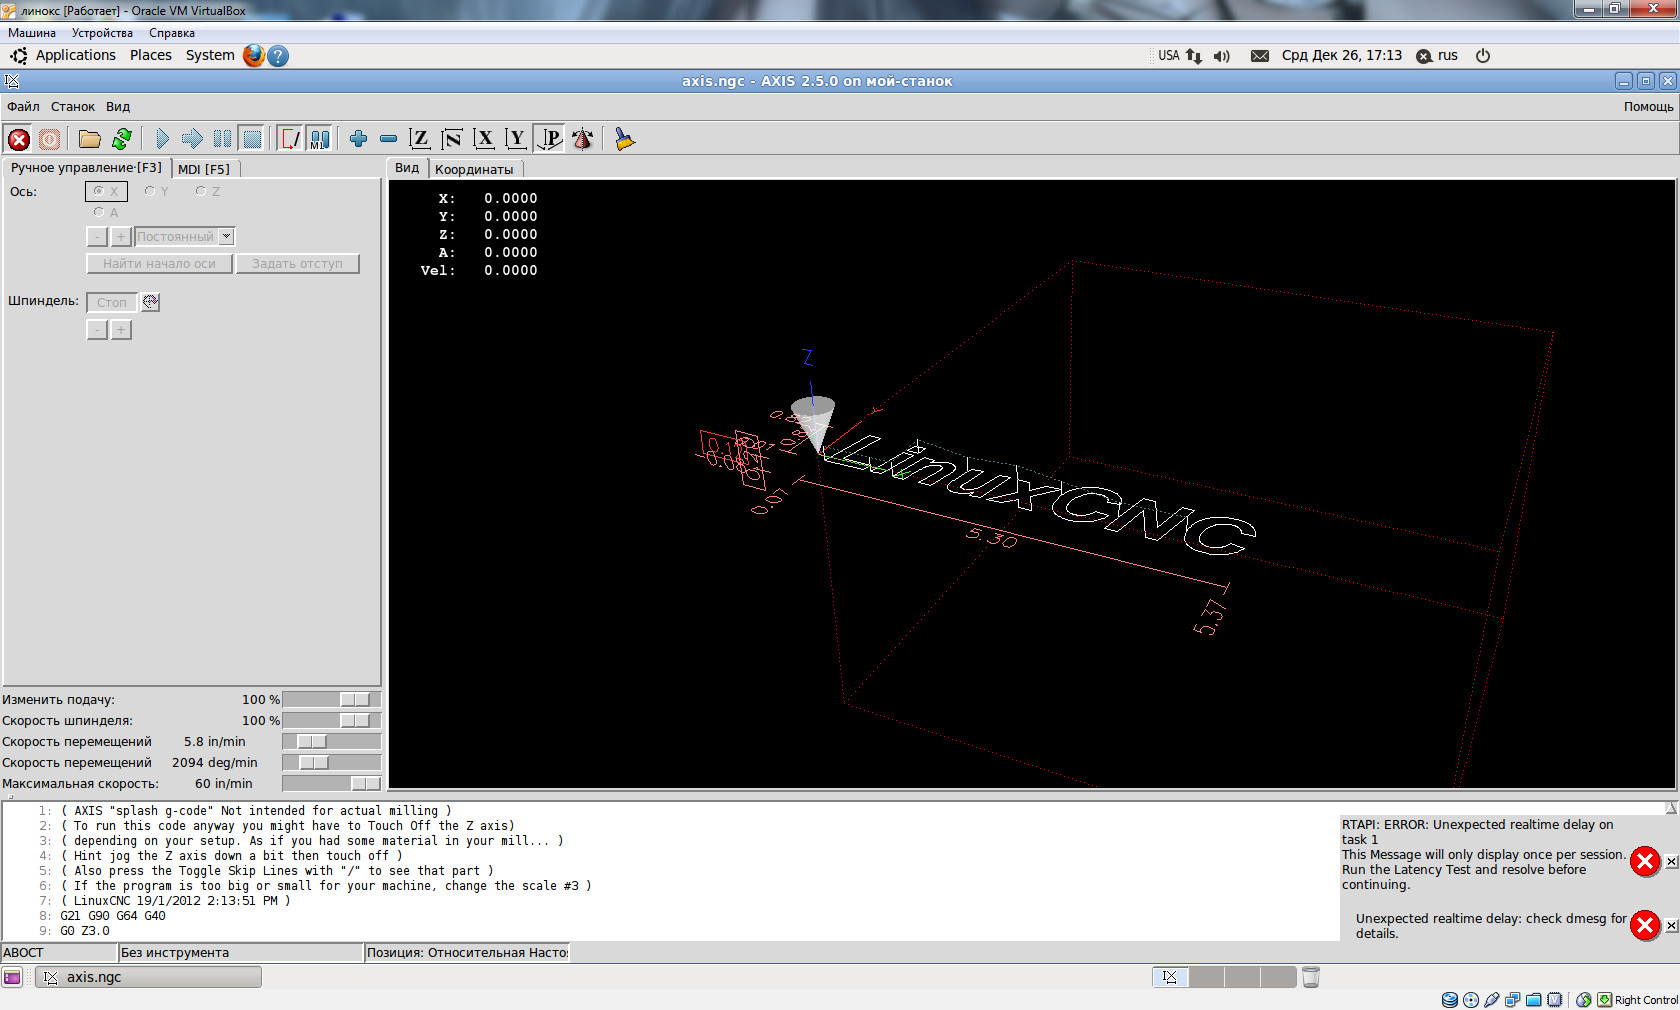Switch to the perspective P view icon

(x=550, y=139)
